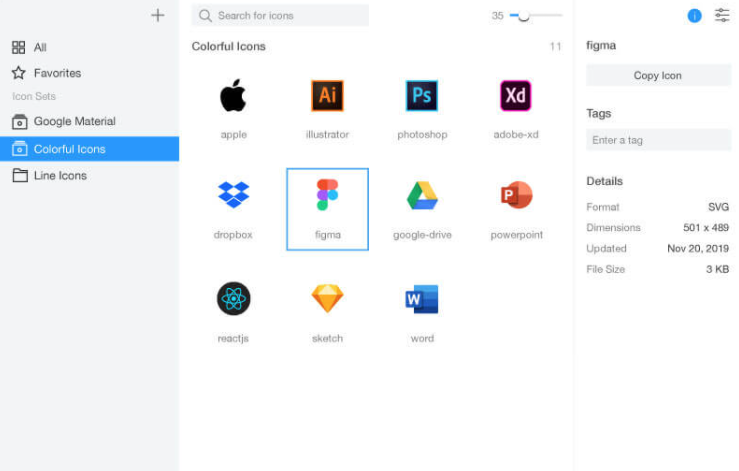Select the apple icon

pos(233,96)
